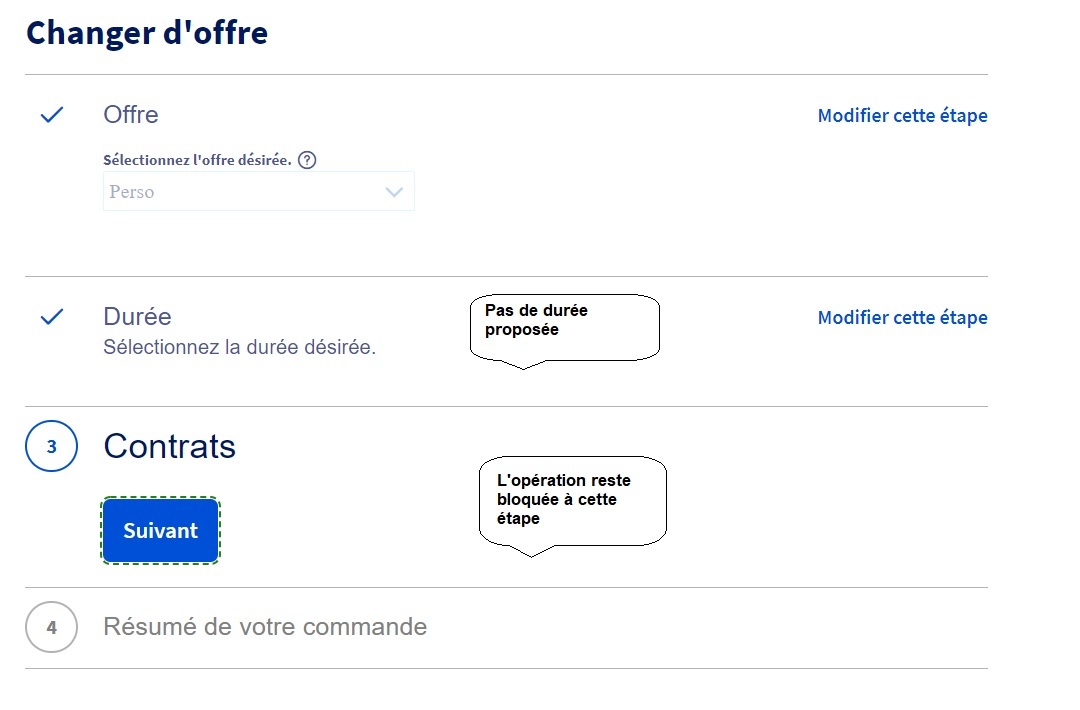This screenshot has height=710, width=1080.
Task: Click the help question mark icon
Action: (307, 160)
